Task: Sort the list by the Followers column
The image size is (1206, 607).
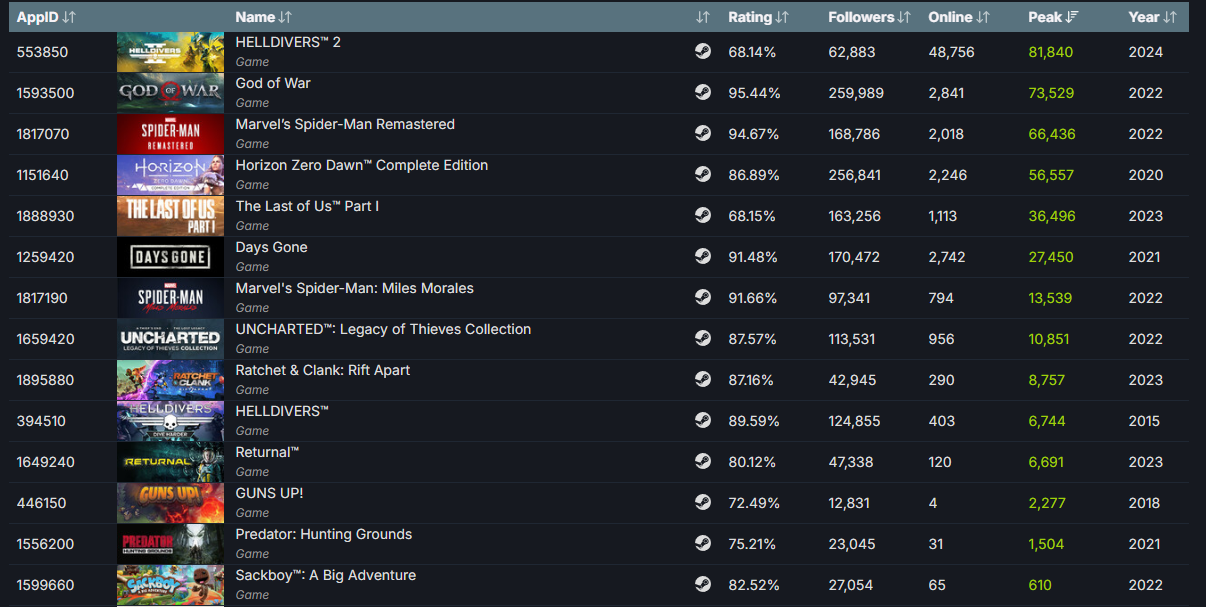Action: pyautogui.click(x=869, y=17)
